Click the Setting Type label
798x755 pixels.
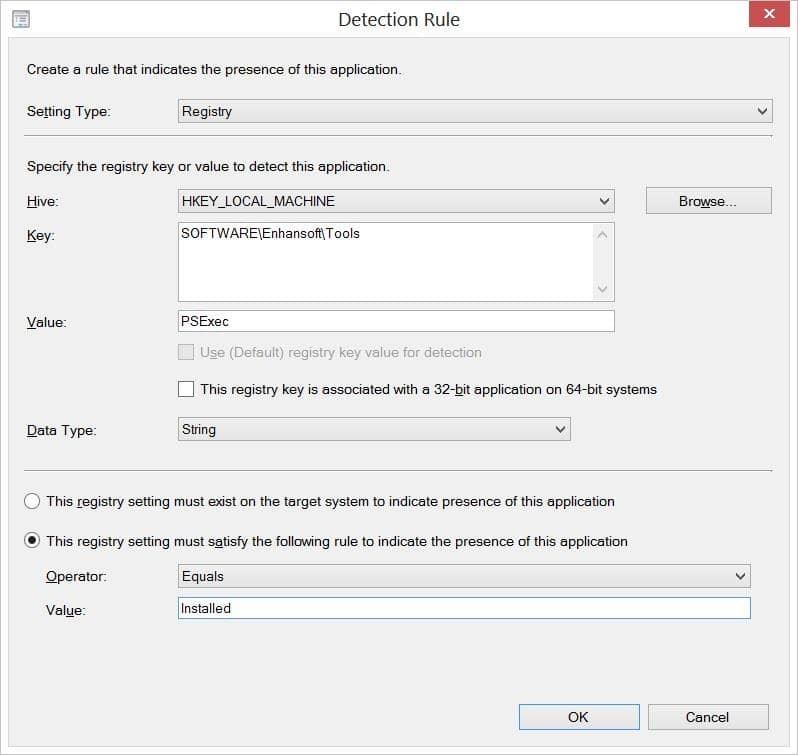click(x=69, y=111)
